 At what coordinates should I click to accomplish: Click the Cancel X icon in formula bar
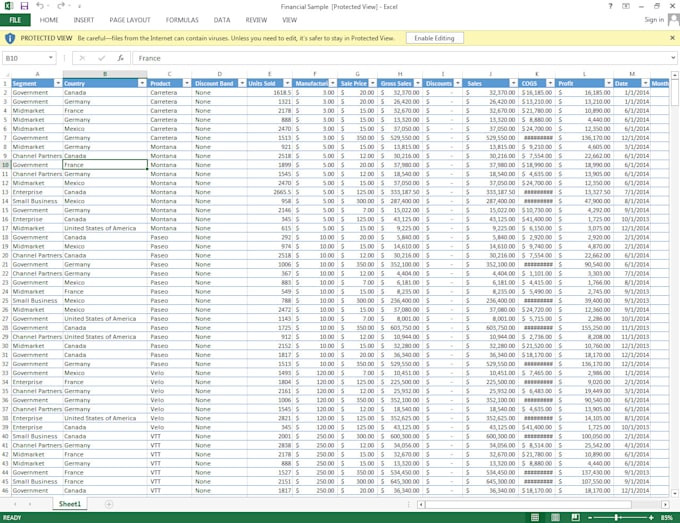[x=82, y=58]
